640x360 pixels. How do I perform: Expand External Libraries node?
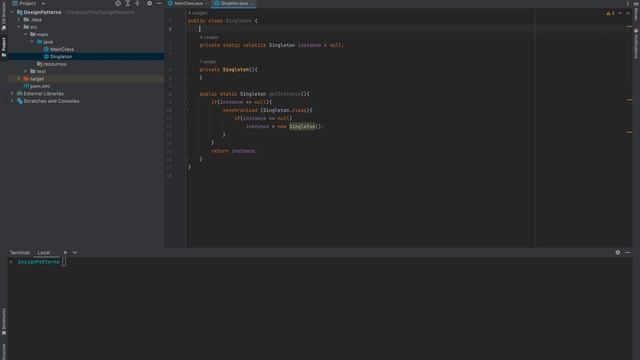(x=12, y=93)
